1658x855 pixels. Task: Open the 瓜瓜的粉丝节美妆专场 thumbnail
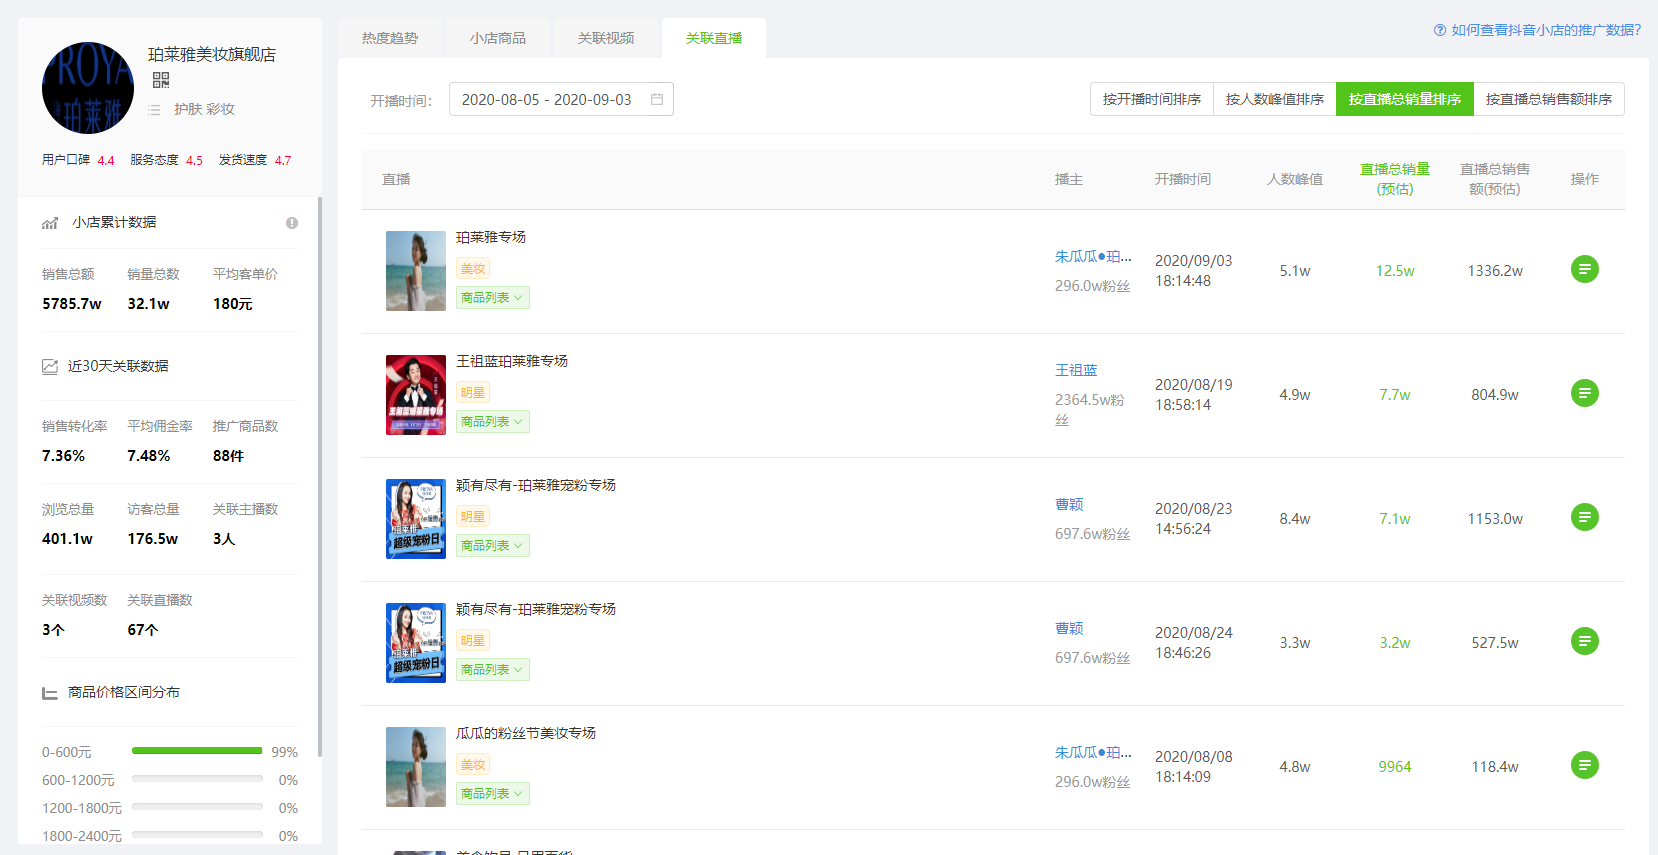click(416, 767)
